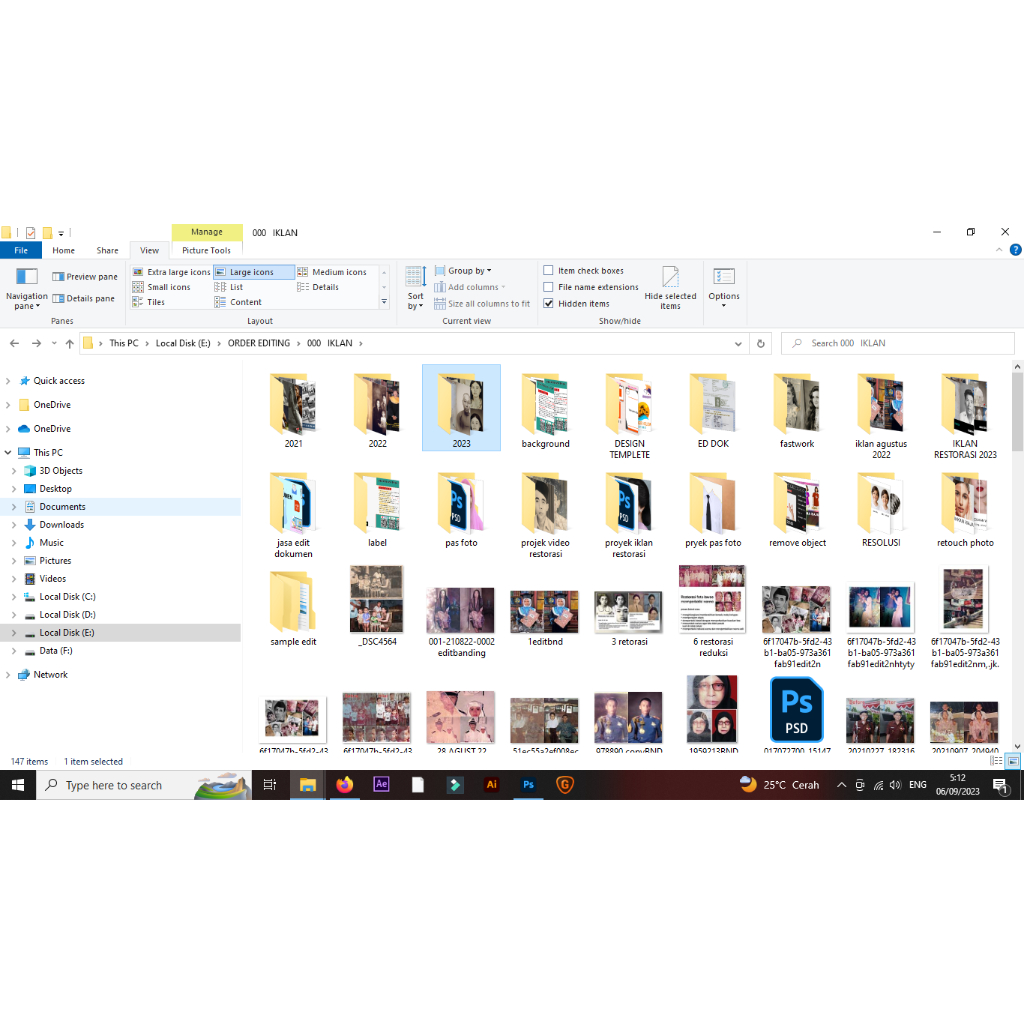Viewport: 1024px width, 1024px height.
Task: Select Large icons layout
Action: pos(253,272)
